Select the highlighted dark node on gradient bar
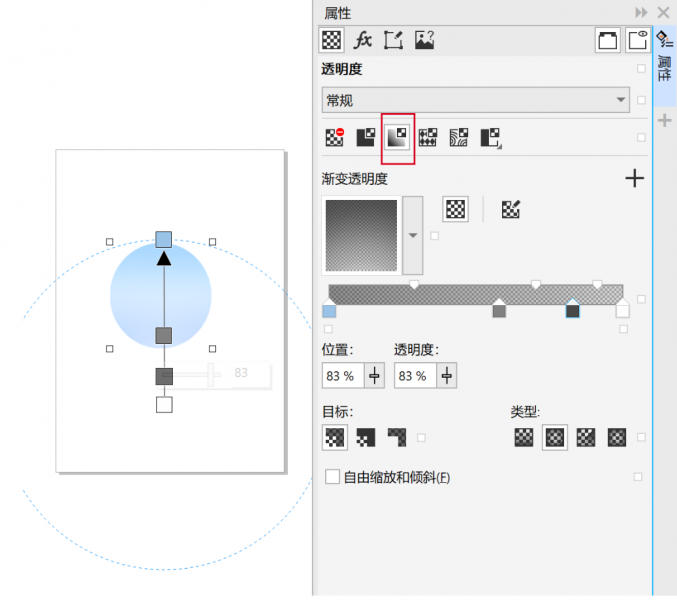The image size is (677, 600). (573, 308)
